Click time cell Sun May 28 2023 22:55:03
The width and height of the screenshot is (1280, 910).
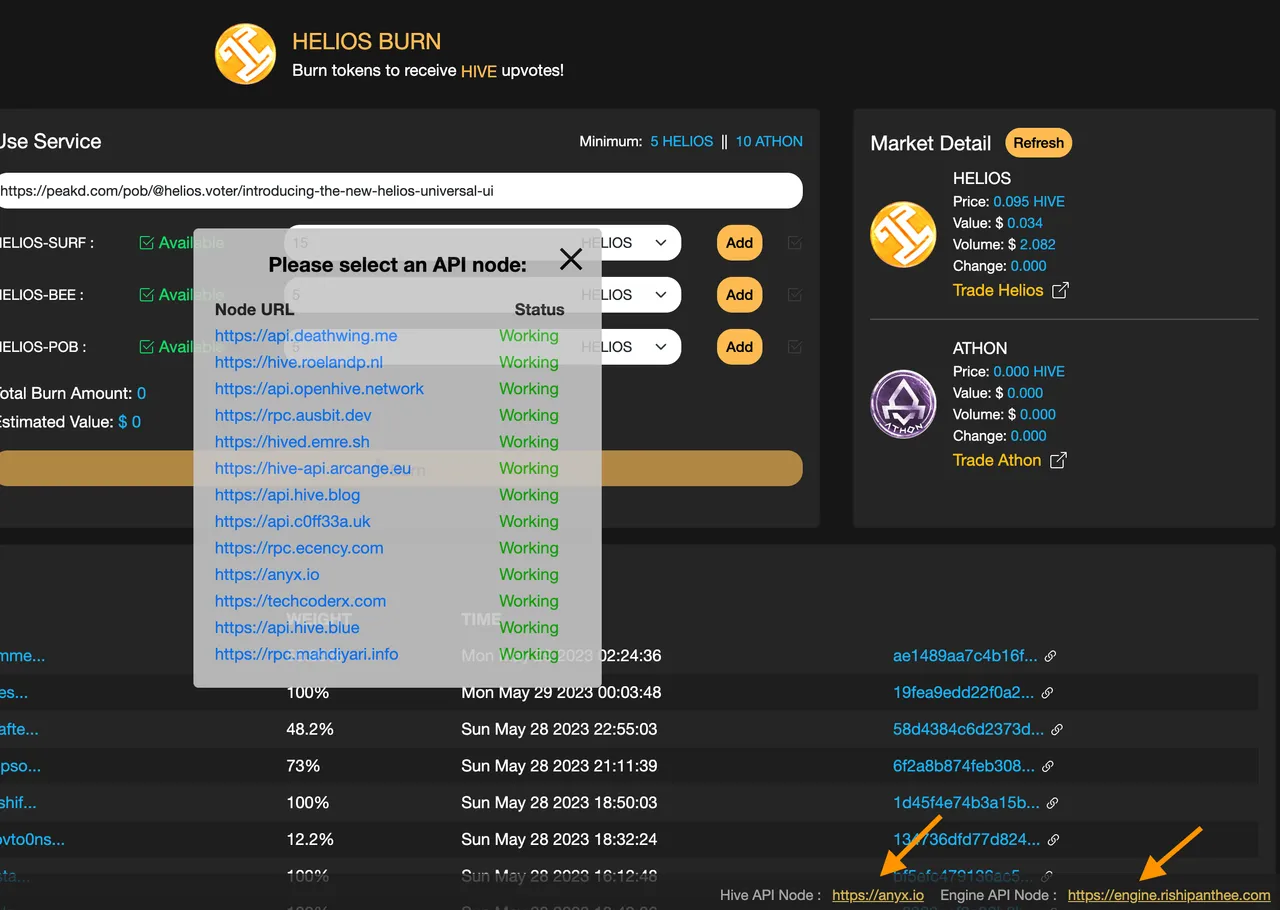coord(559,729)
